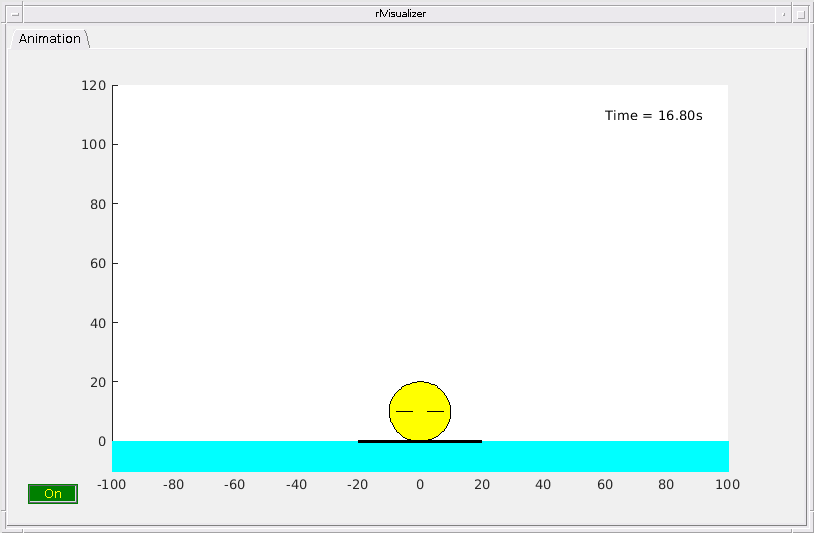The width and height of the screenshot is (814, 533).
Task: Click the x-axis label -80
Action: click(173, 485)
